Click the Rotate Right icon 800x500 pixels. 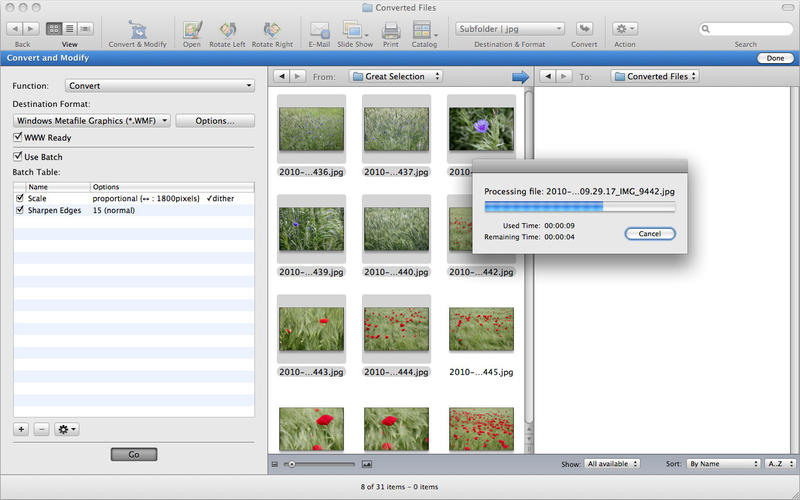tap(271, 29)
